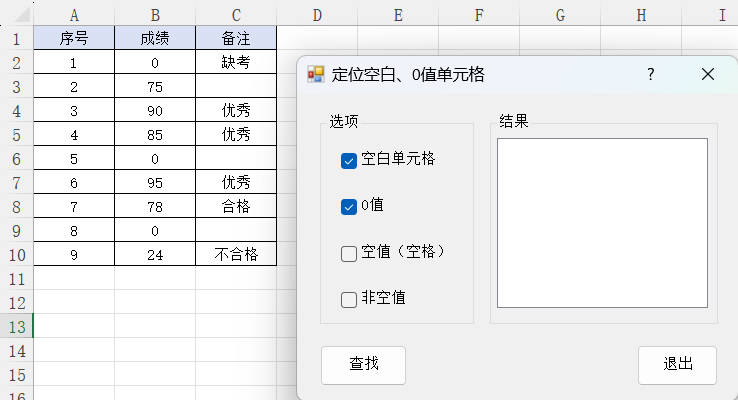The width and height of the screenshot is (738, 400).
Task: Toggle the 0值 checkbox
Action: [x=349, y=207]
